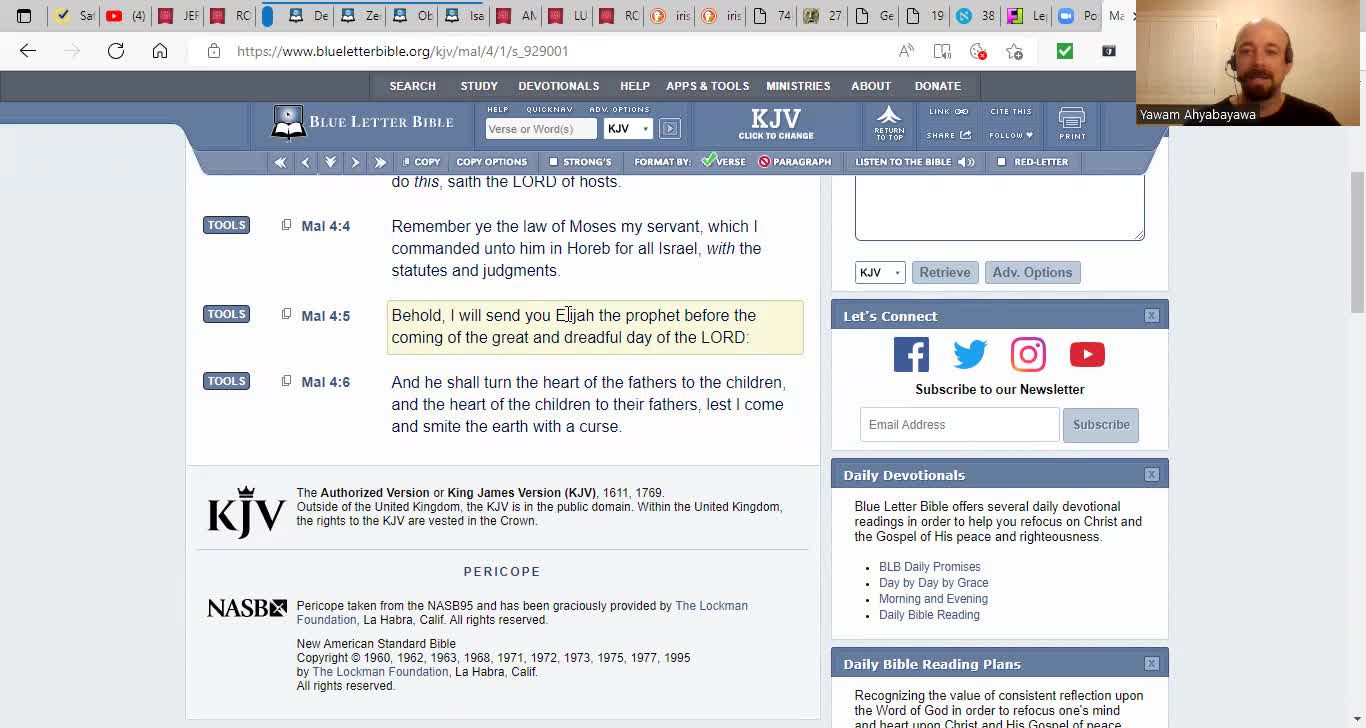1366x728 pixels.
Task: Open the Help menu
Action: tap(635, 86)
